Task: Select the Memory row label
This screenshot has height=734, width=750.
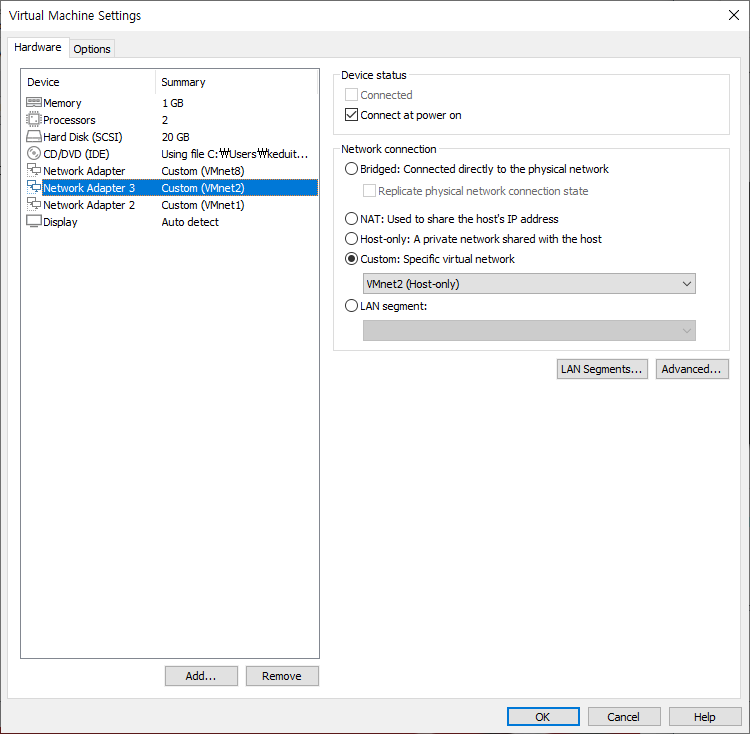Action: click(x=62, y=103)
